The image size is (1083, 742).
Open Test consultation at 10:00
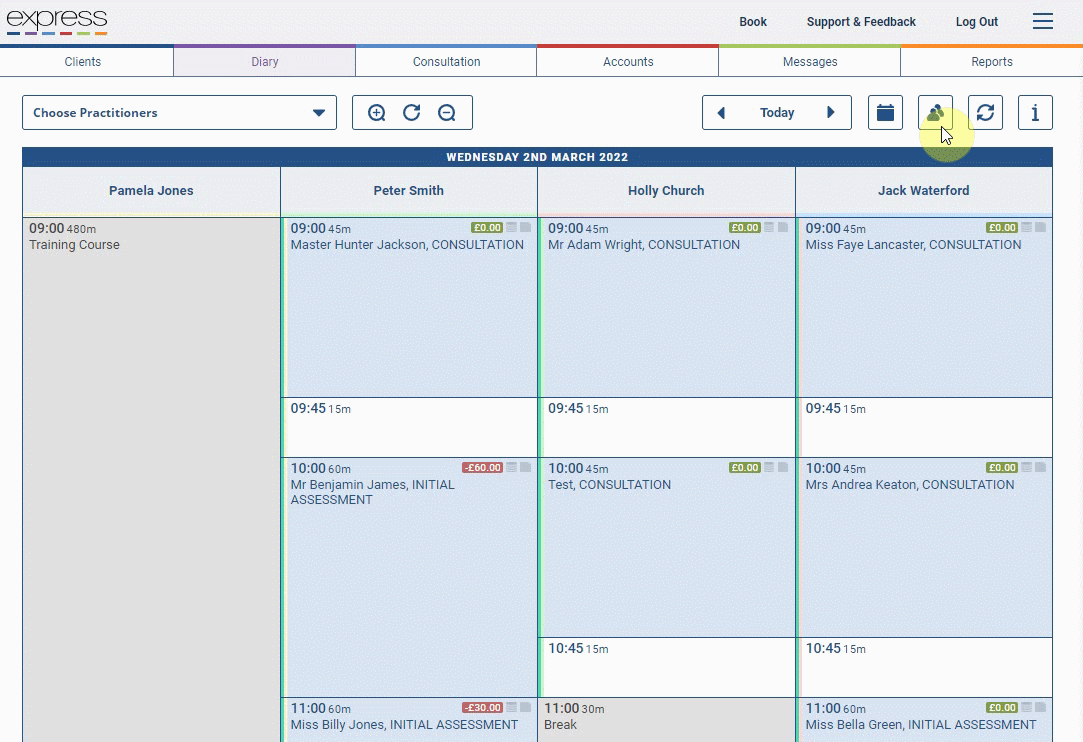667,547
